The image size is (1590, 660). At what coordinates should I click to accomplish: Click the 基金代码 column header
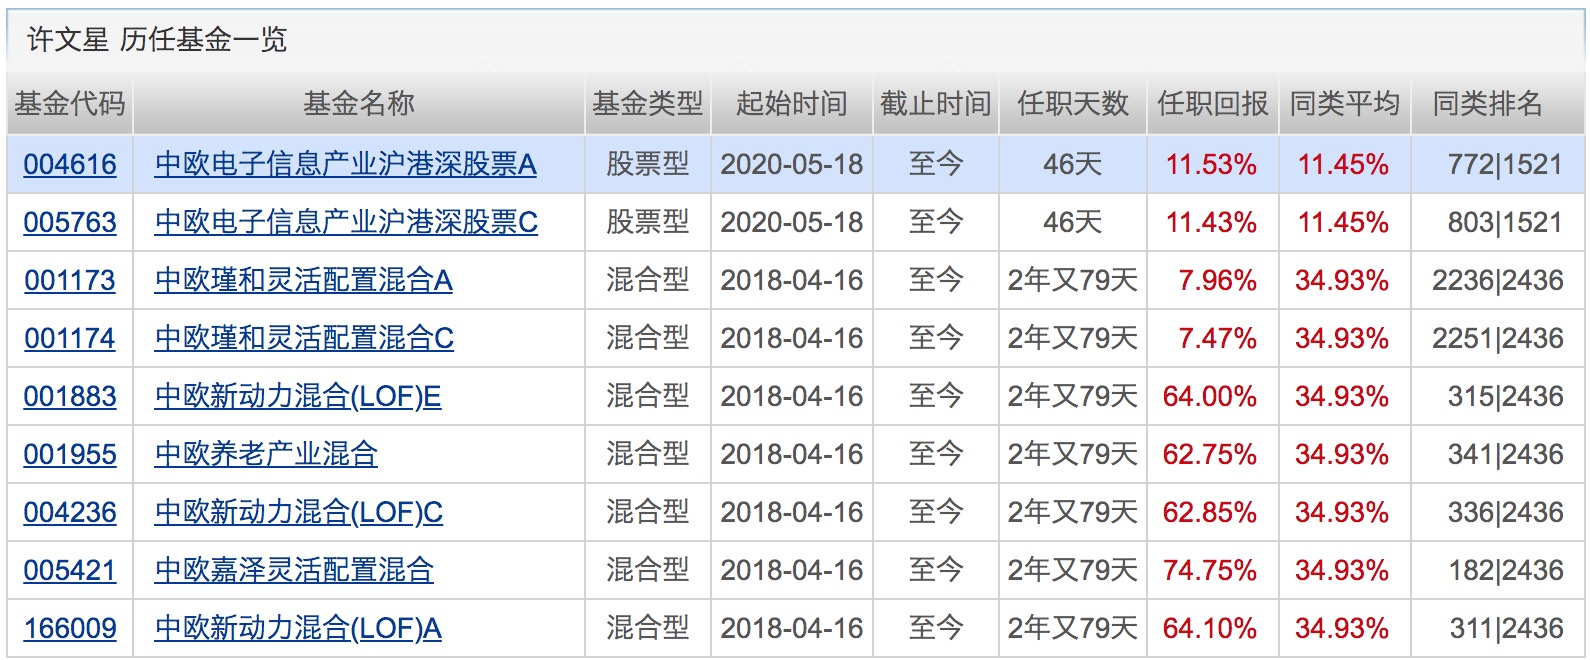[x=70, y=103]
